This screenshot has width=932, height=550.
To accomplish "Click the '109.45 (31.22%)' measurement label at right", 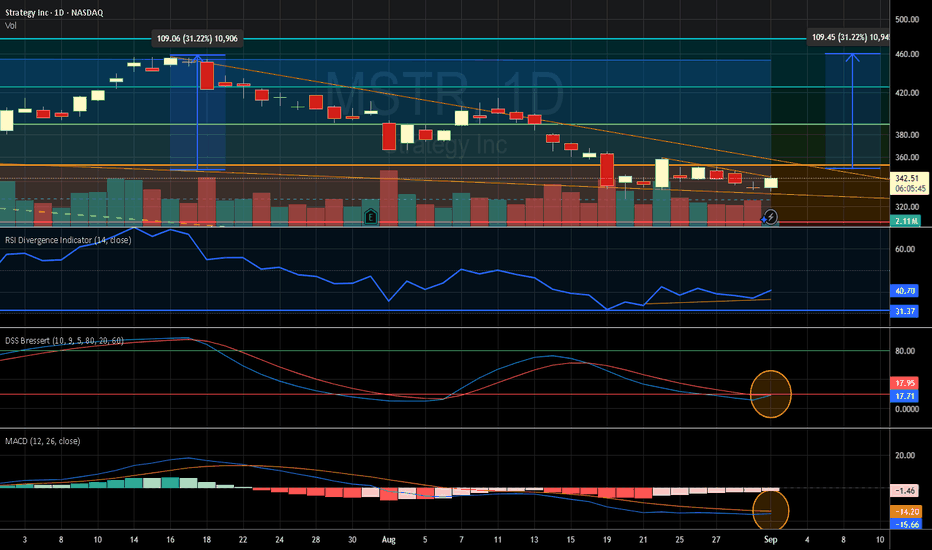I will click(x=849, y=37).
